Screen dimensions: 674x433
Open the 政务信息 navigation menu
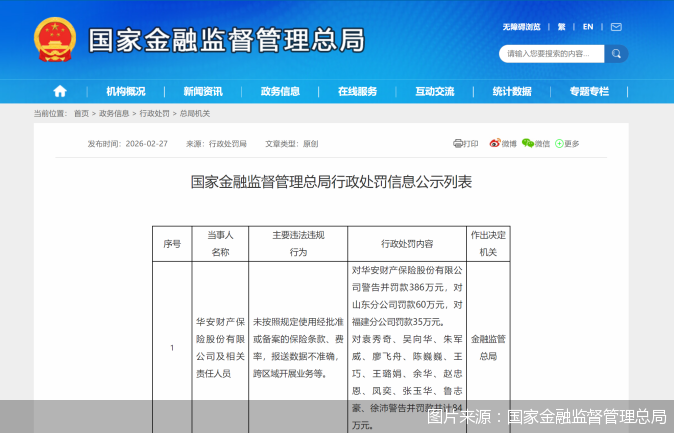[x=280, y=91]
